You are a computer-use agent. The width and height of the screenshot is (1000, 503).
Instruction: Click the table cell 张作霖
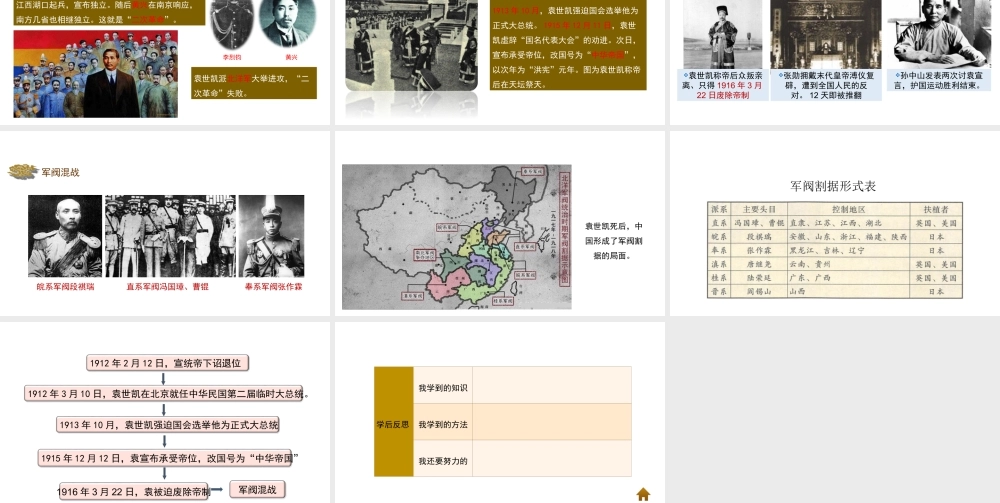pyautogui.click(x=759, y=251)
